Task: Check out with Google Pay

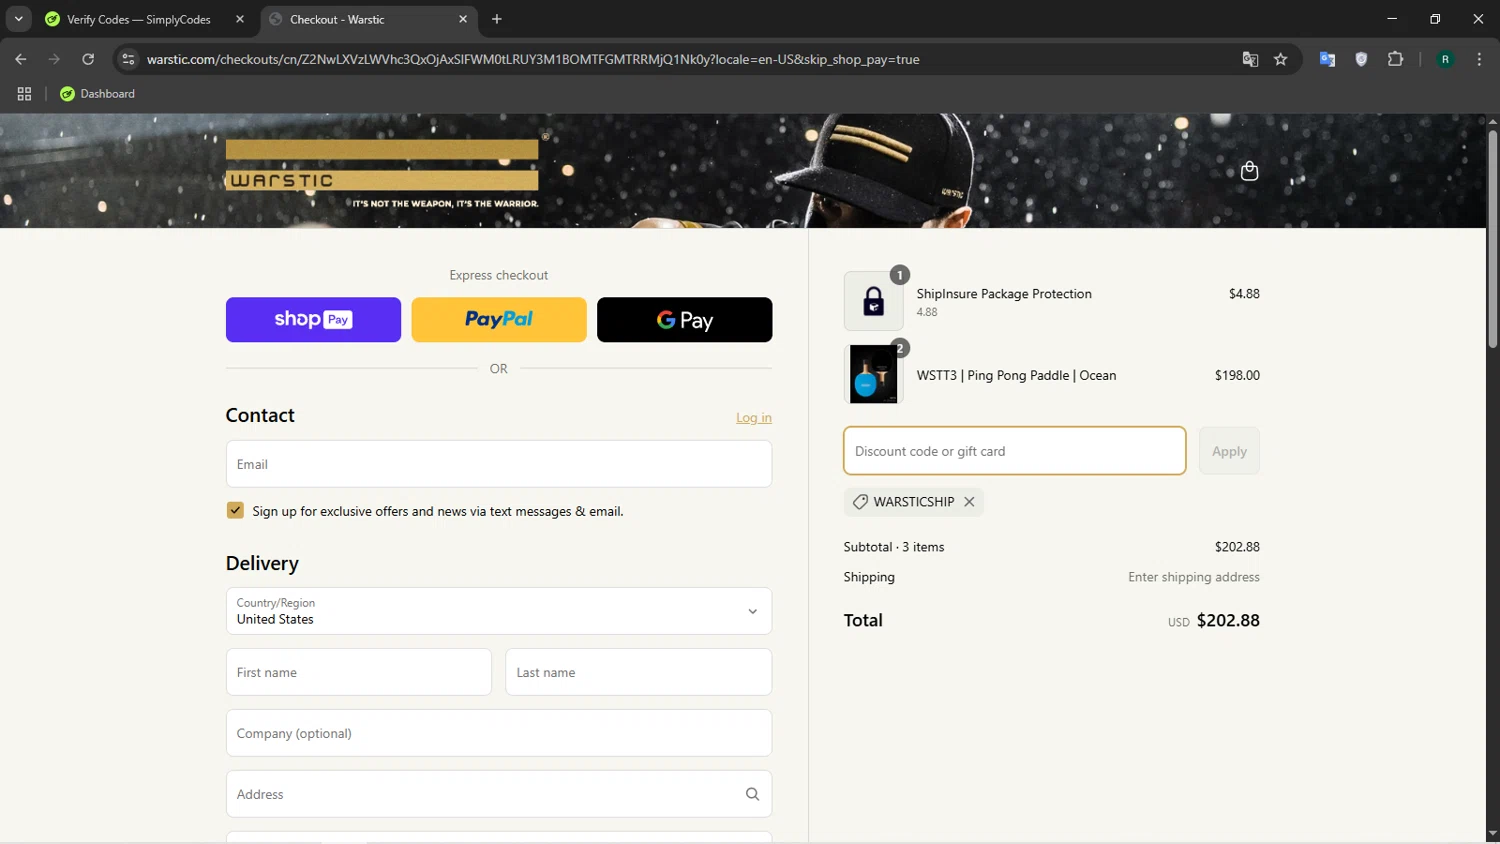Action: (x=685, y=320)
